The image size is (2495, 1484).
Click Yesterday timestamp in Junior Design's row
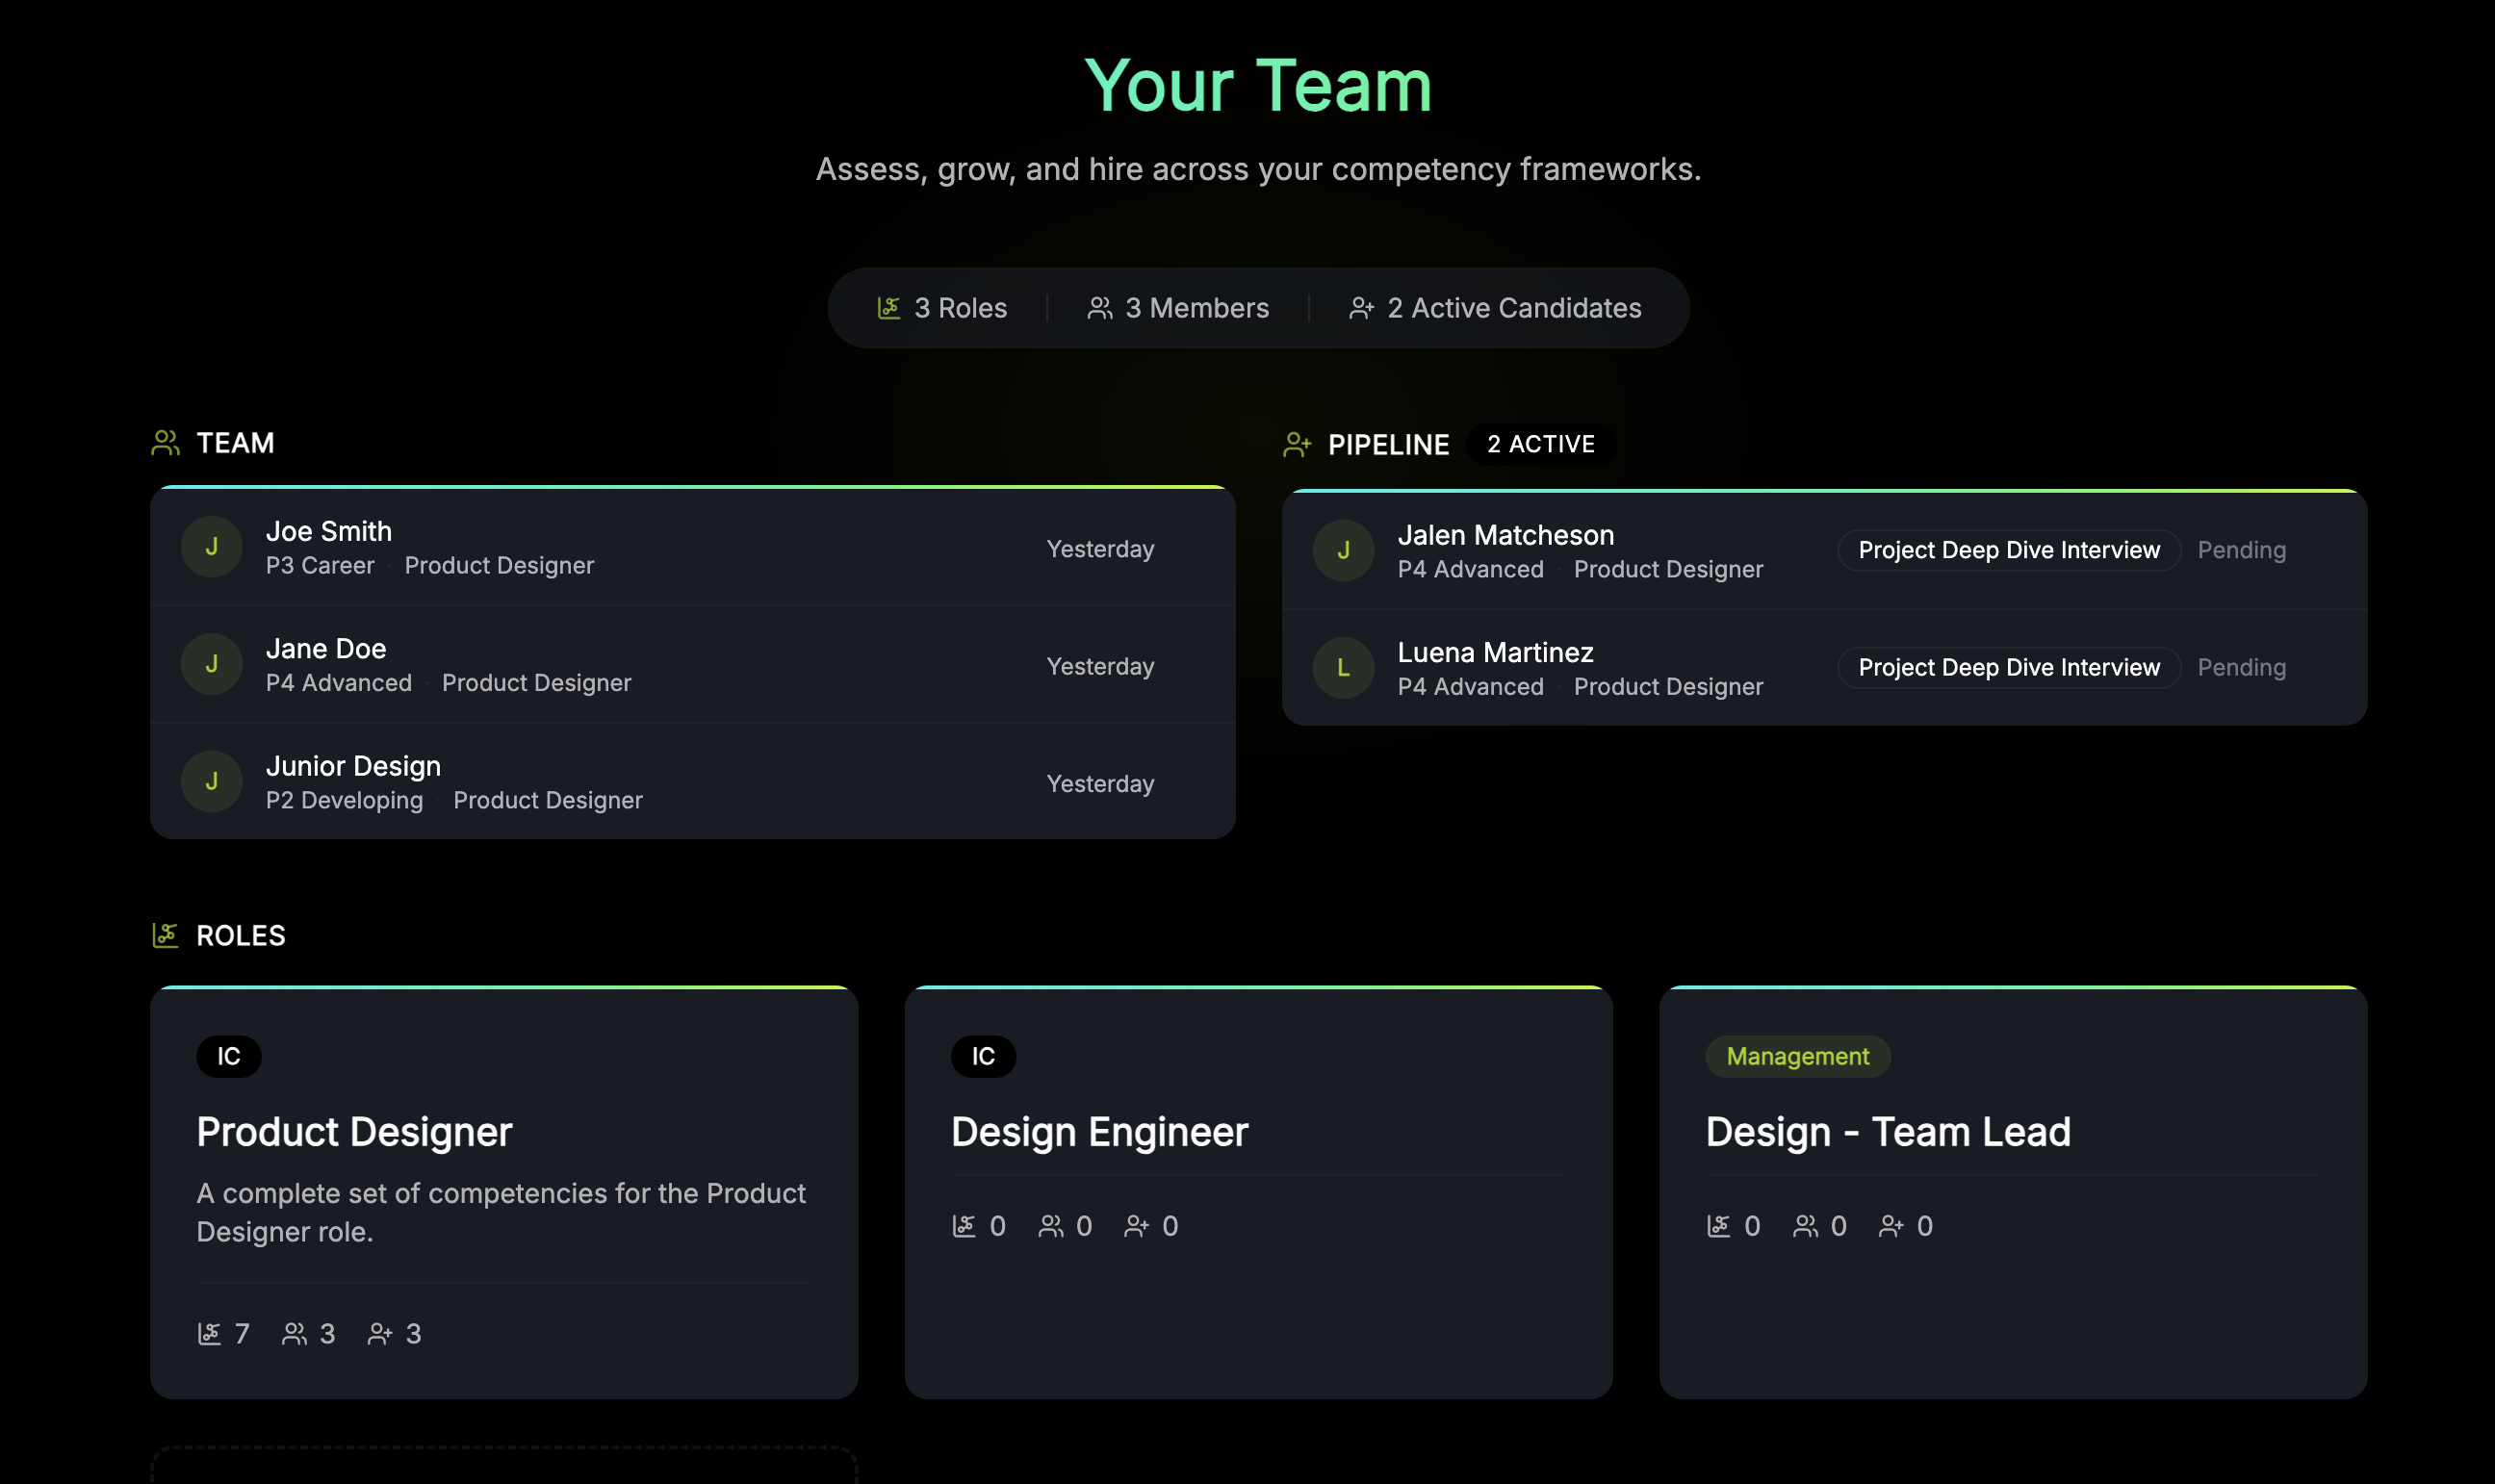(1100, 783)
